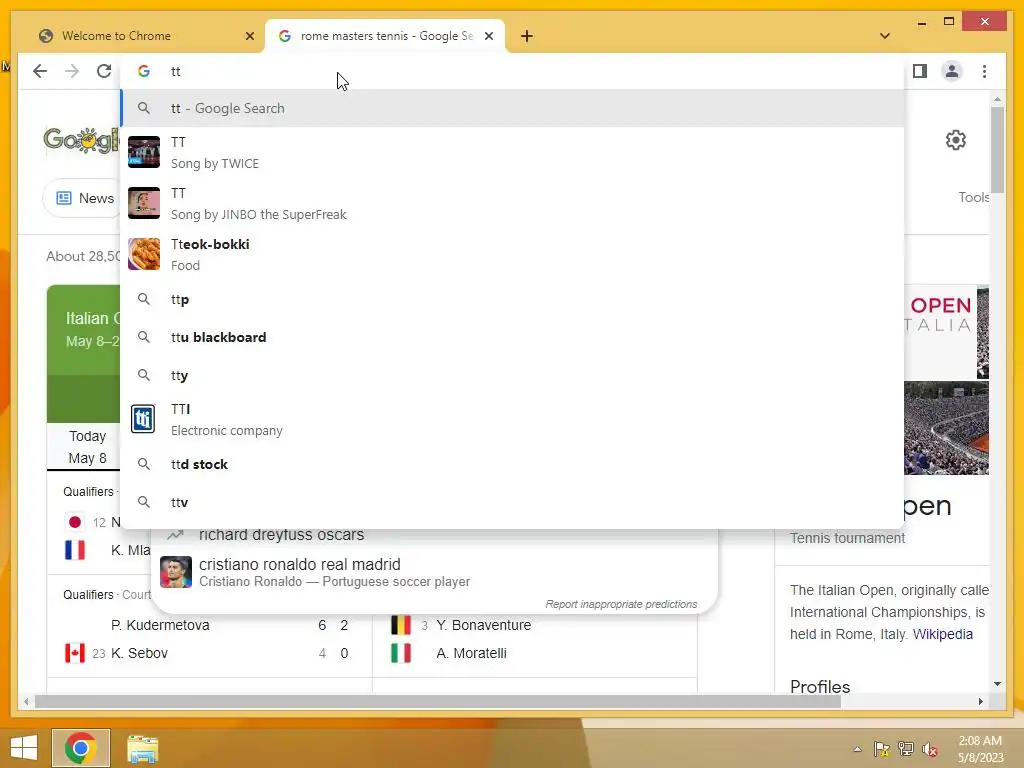Open the tab search chevron
This screenshot has width=1024, height=768.
tap(885, 36)
